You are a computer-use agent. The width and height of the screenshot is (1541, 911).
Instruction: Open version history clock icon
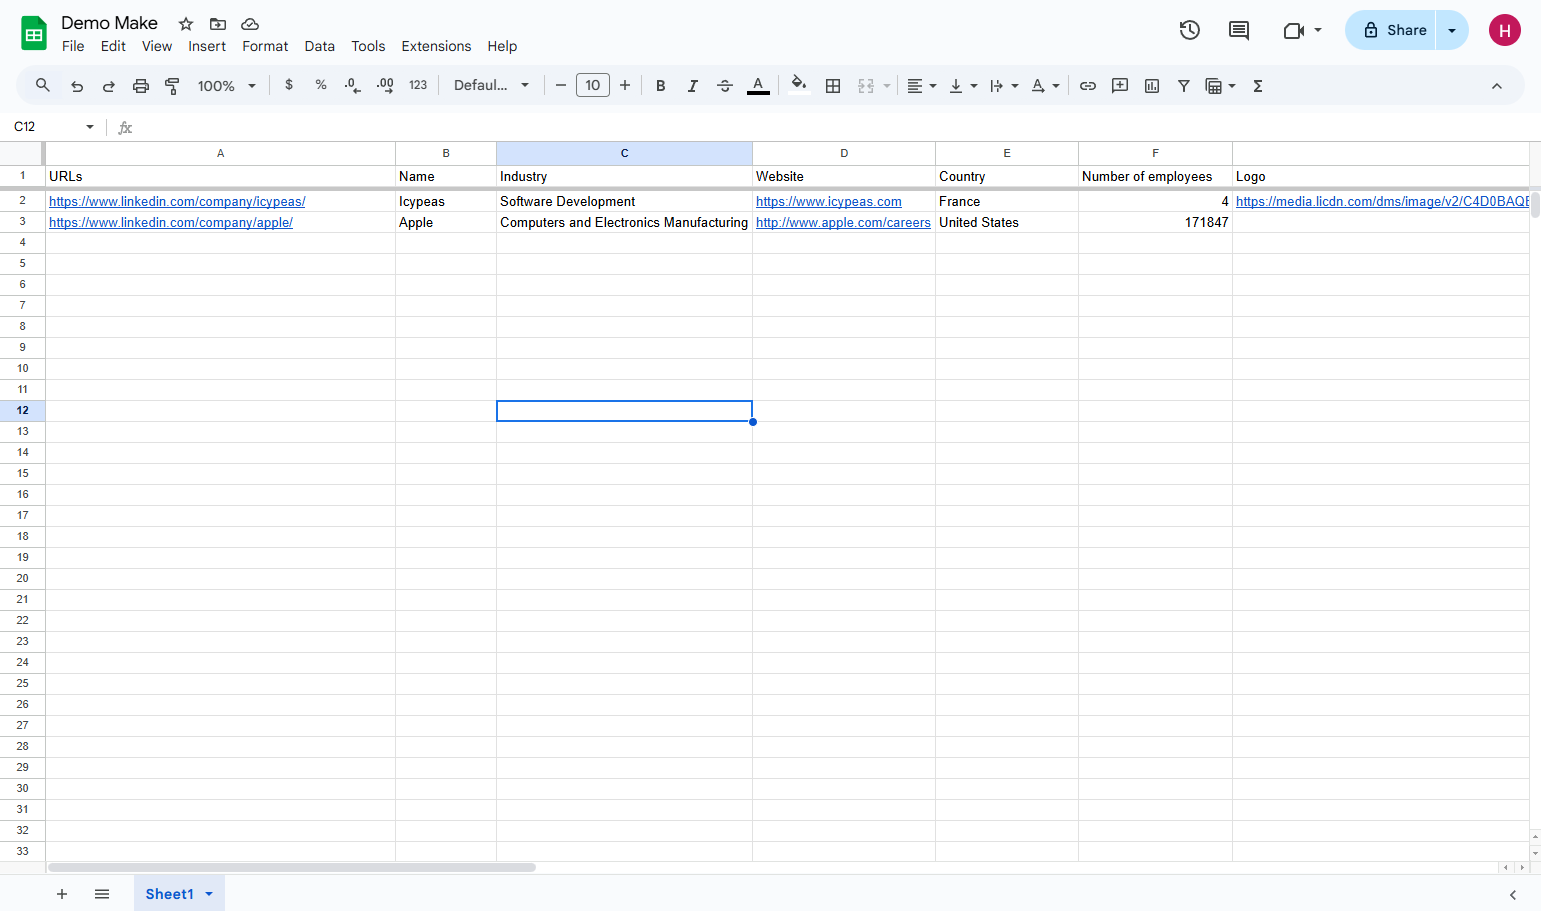(x=1190, y=30)
